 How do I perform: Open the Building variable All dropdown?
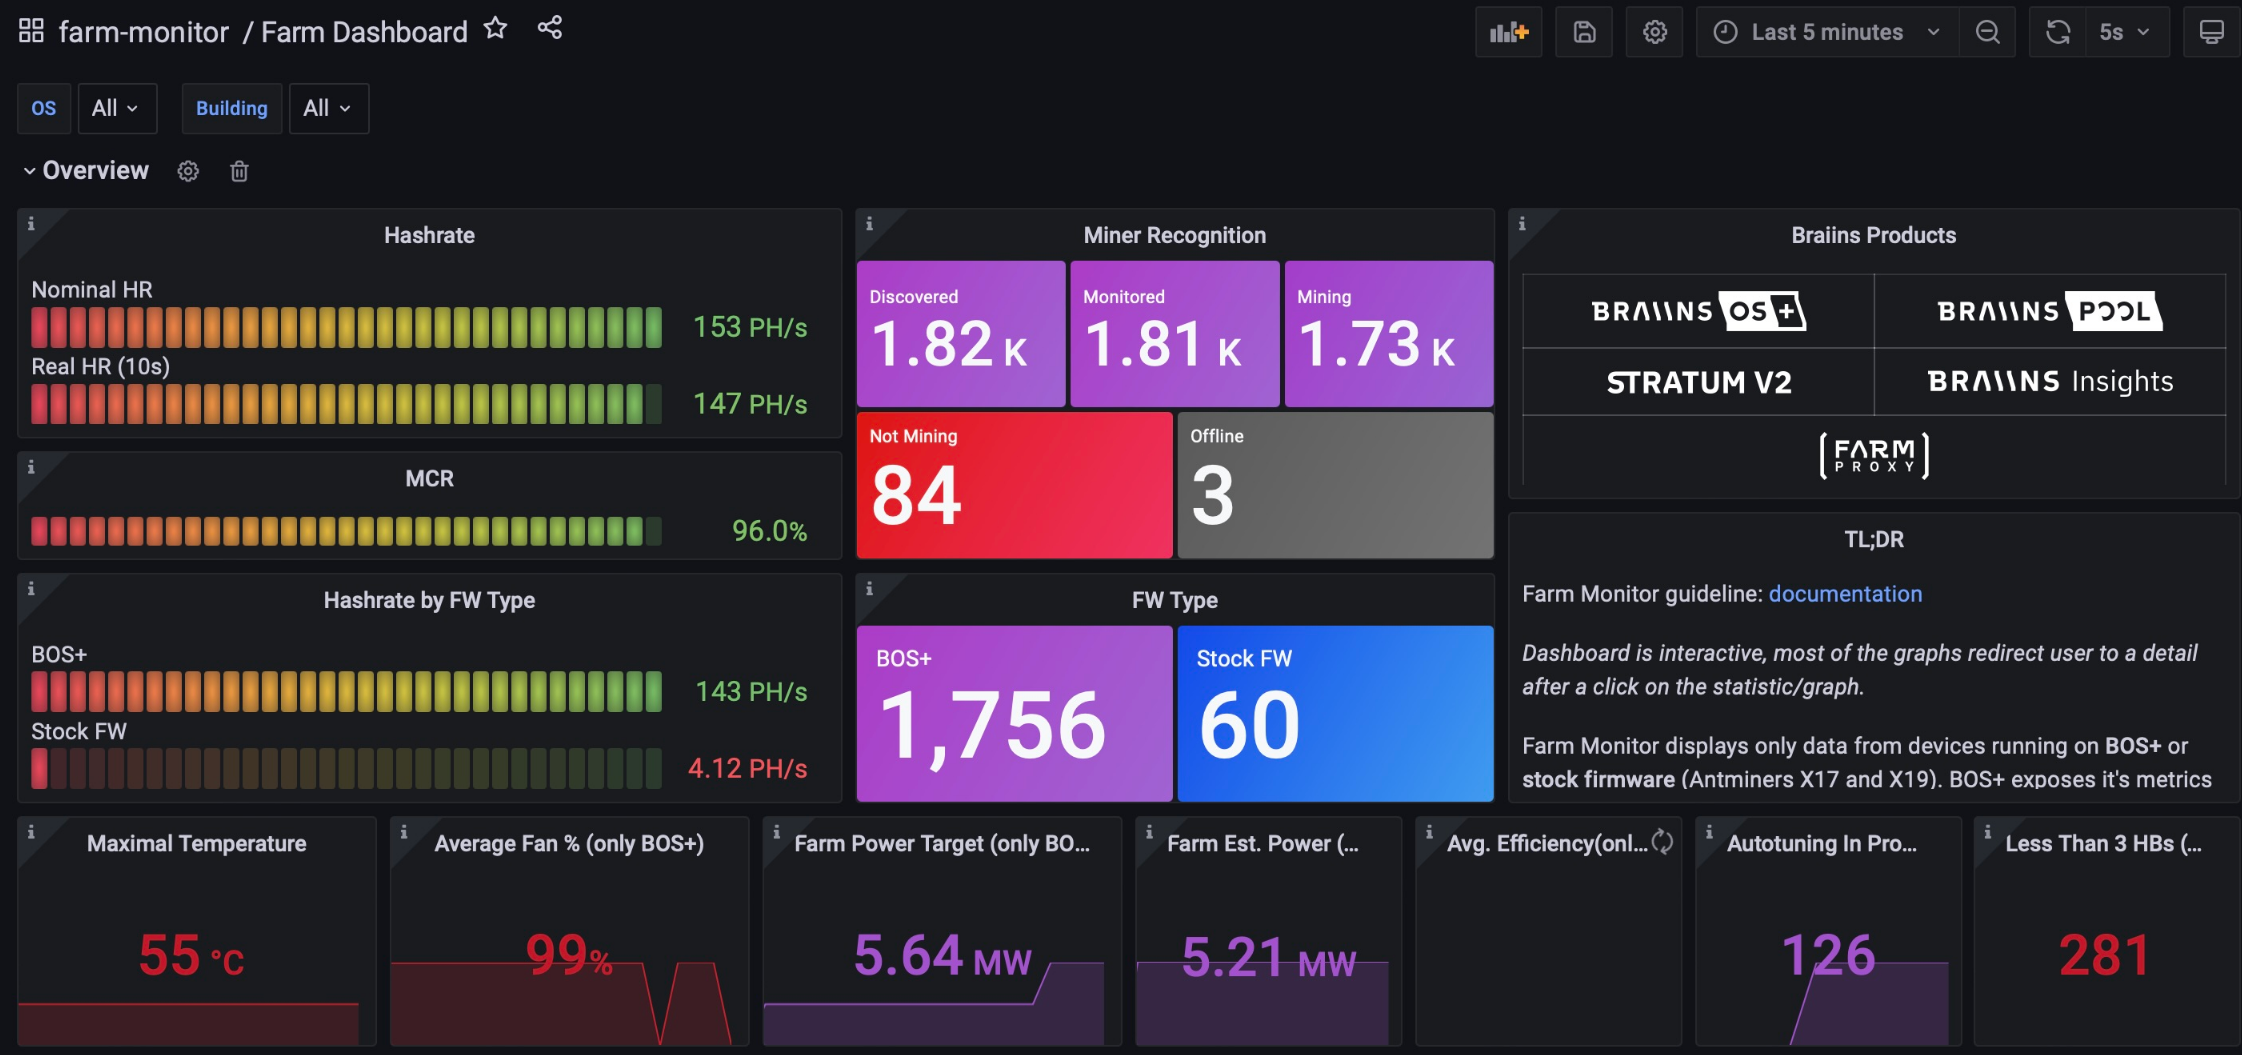coord(329,108)
